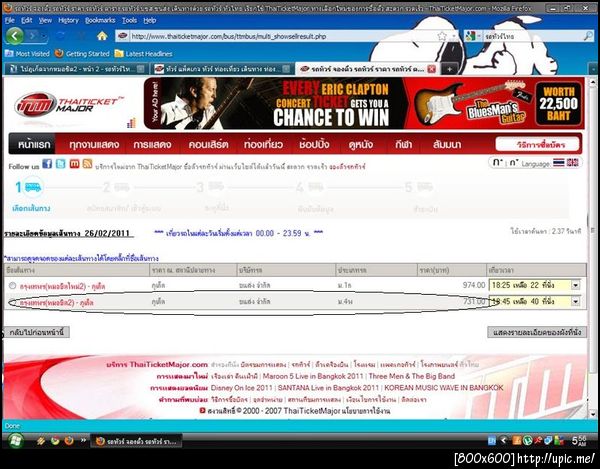600x469 pixels.
Task: Open the Facebook follow icon
Action: click(47, 164)
